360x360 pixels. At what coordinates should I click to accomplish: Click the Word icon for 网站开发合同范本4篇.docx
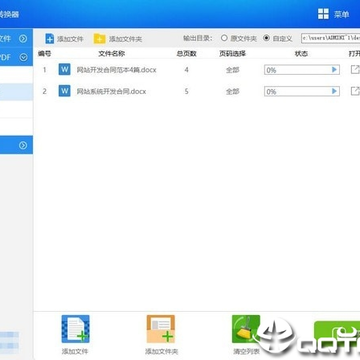64,70
